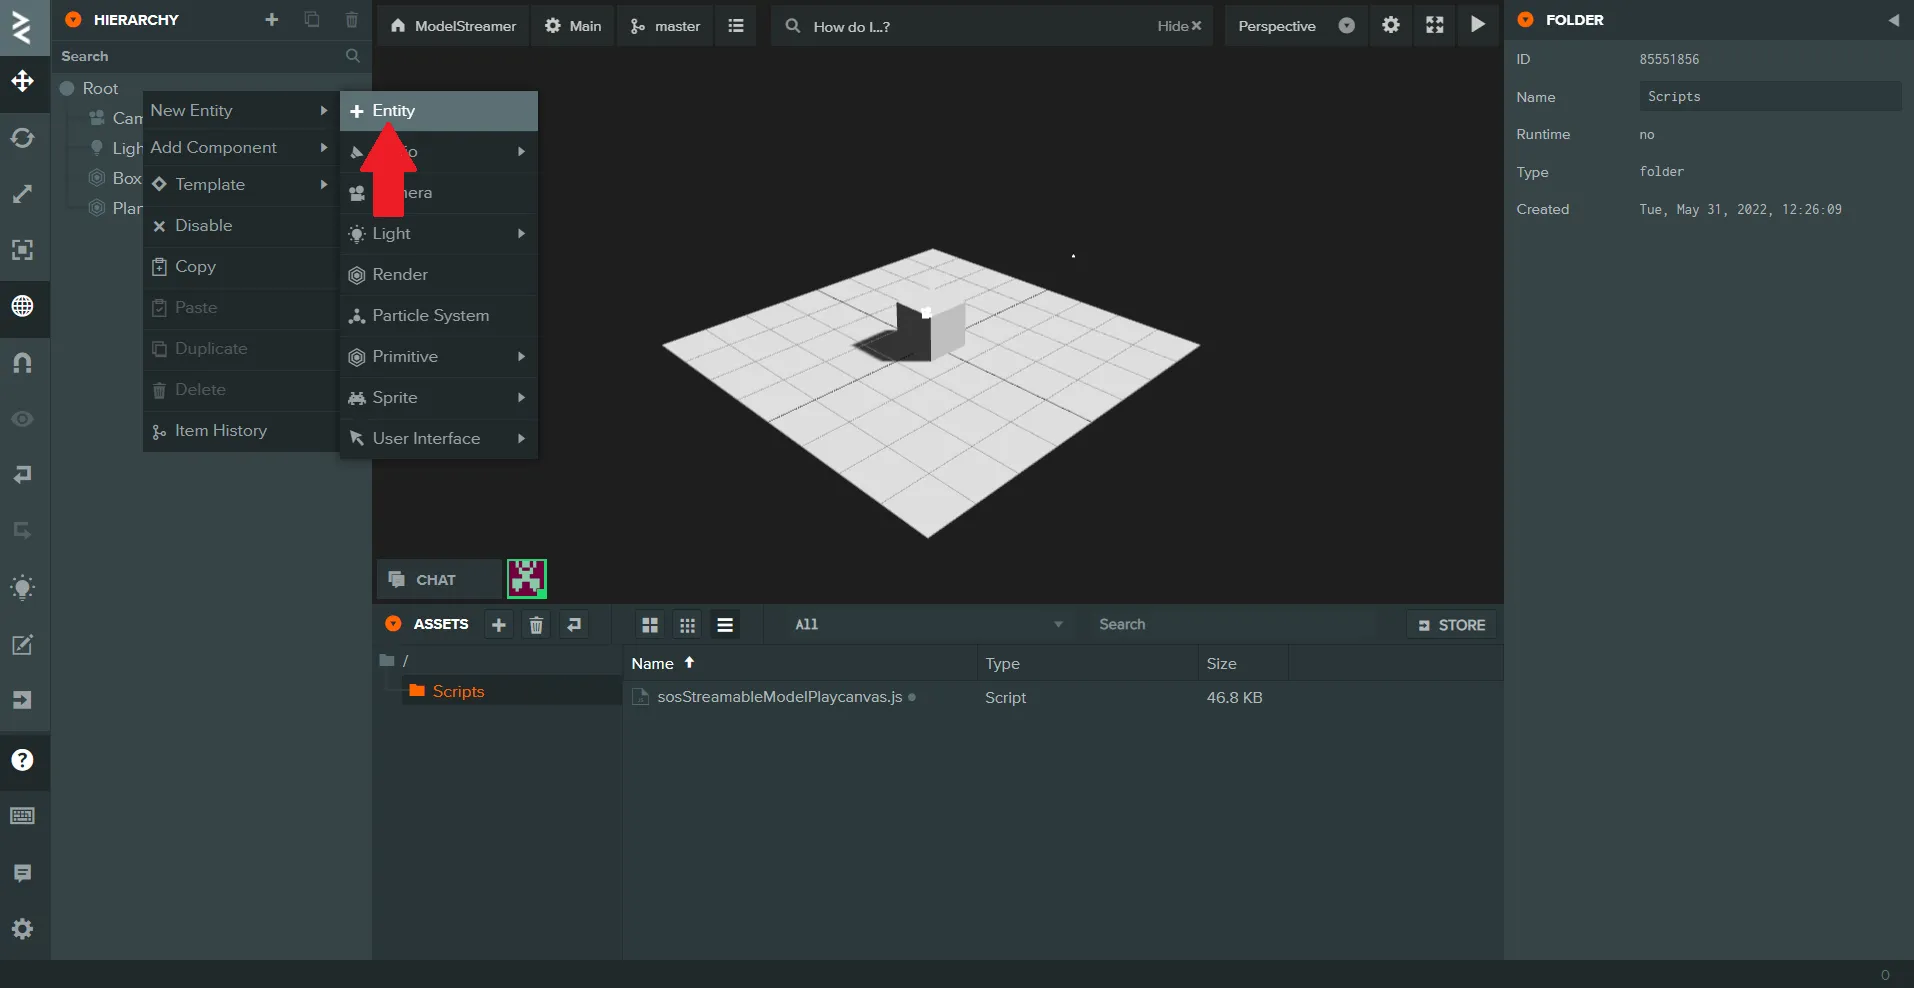Image resolution: width=1914 pixels, height=988 pixels.
Task: Select Root entity in hierarchy
Action: click(x=100, y=88)
